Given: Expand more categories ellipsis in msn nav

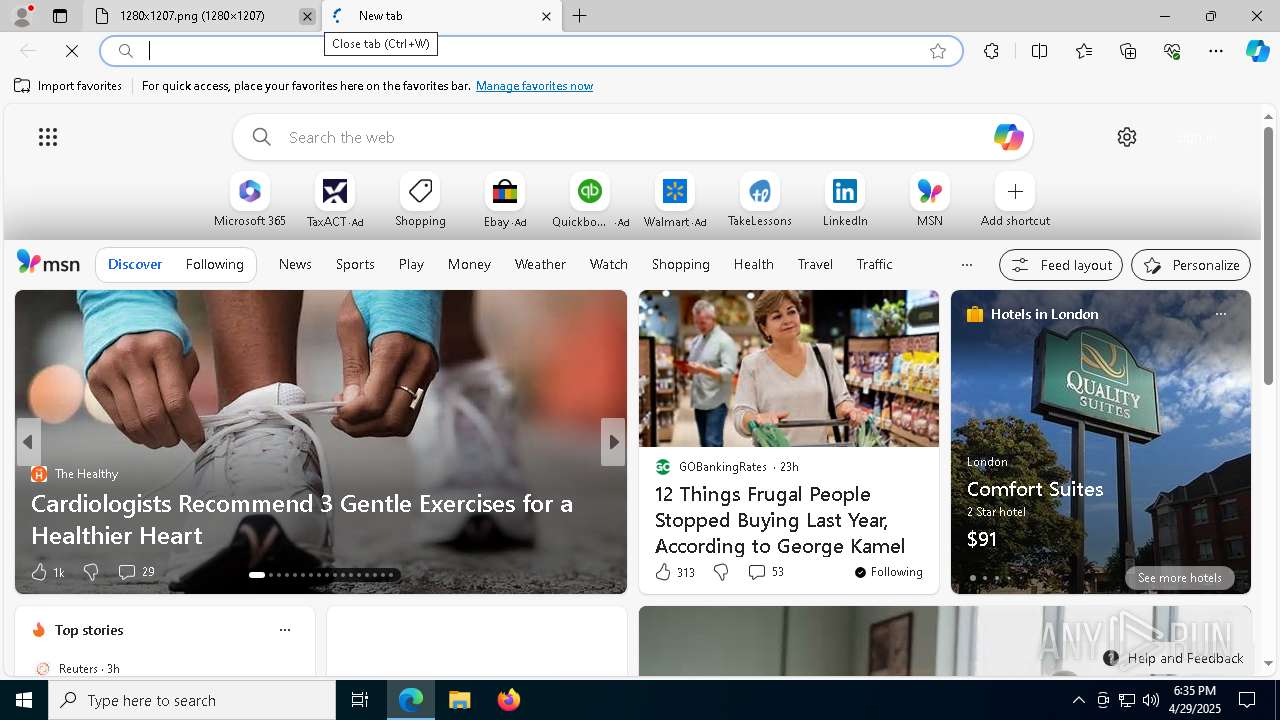Looking at the screenshot, I should [x=966, y=265].
